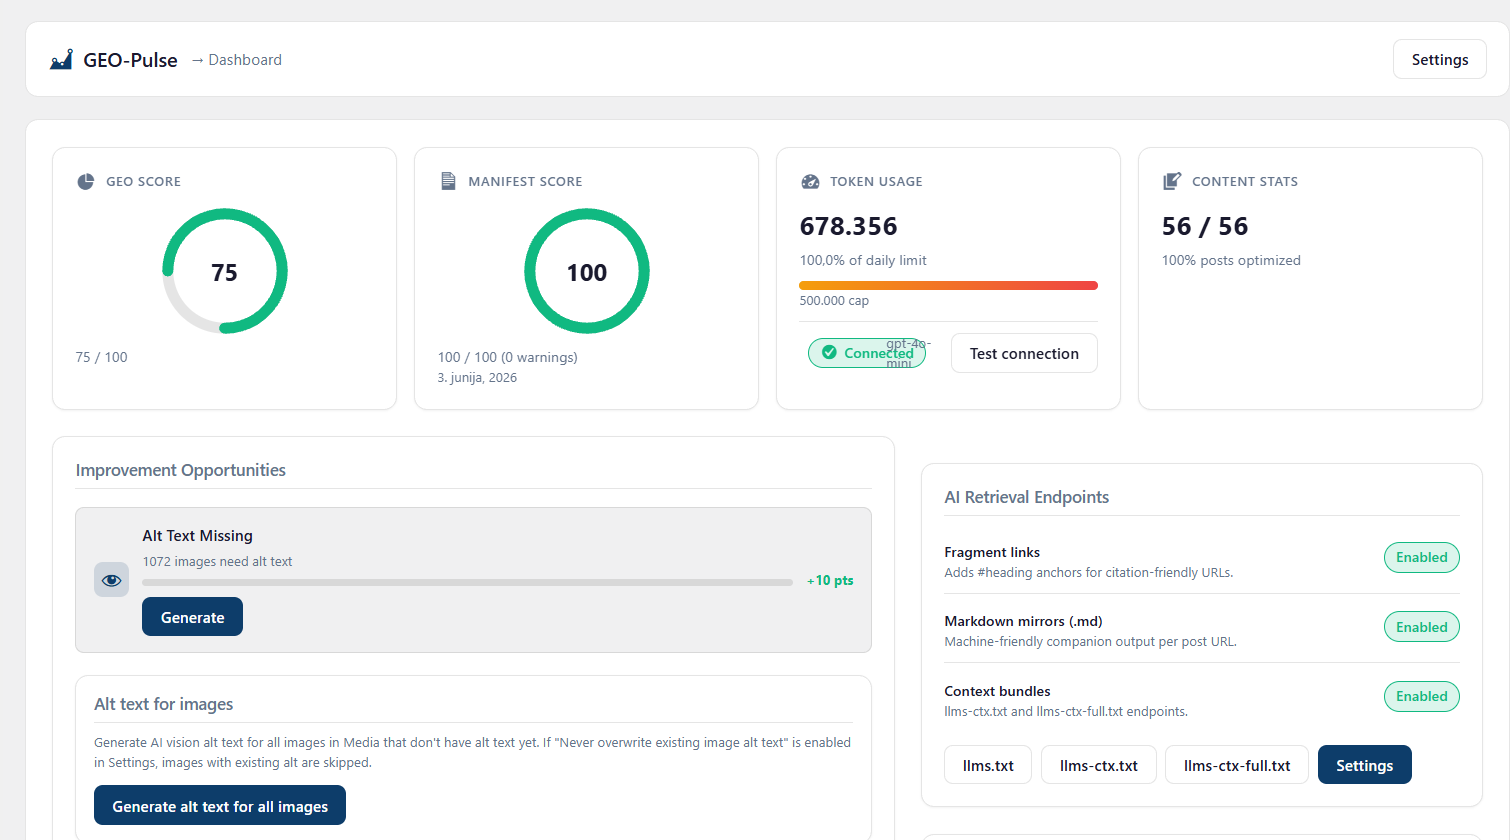Viewport: 1510px width, 840px height.
Task: Click the 'Context bundles' label
Action: [997, 691]
